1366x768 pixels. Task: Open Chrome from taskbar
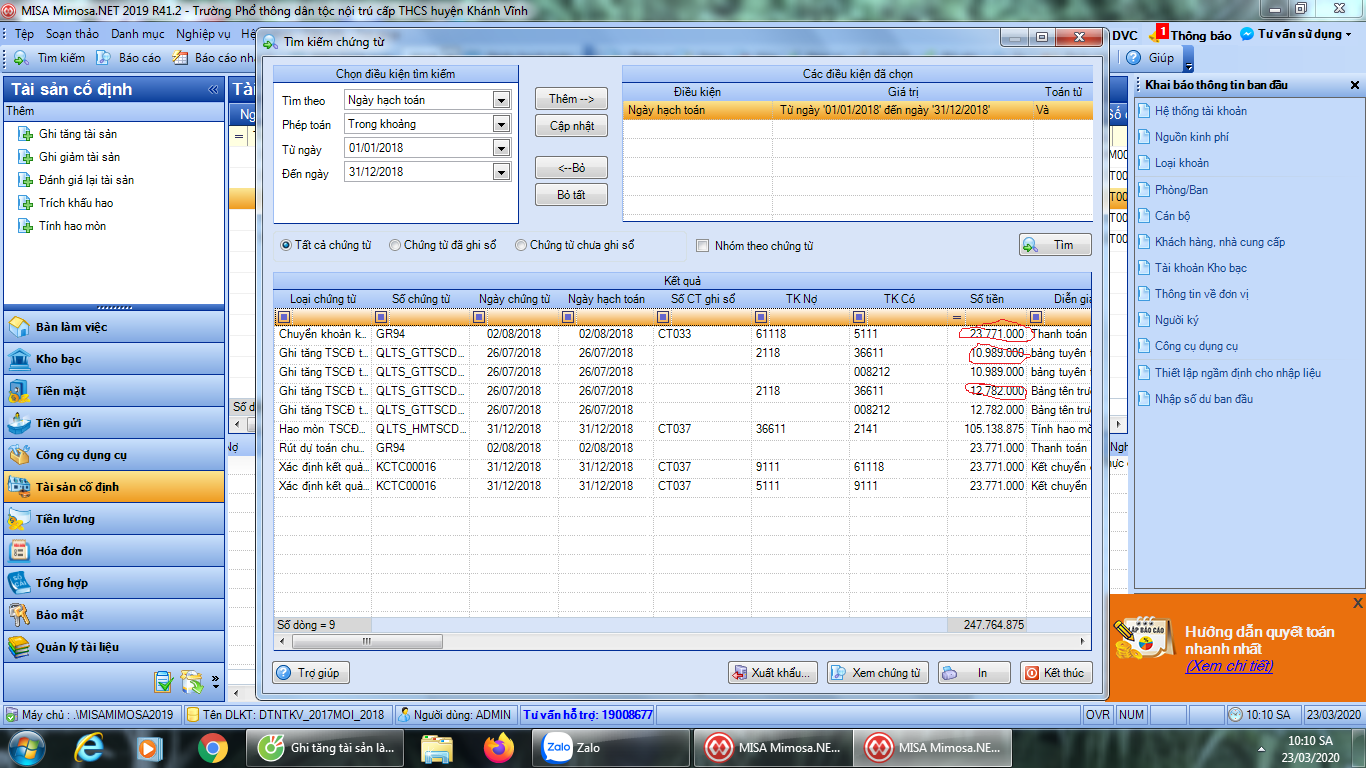[x=212, y=747]
